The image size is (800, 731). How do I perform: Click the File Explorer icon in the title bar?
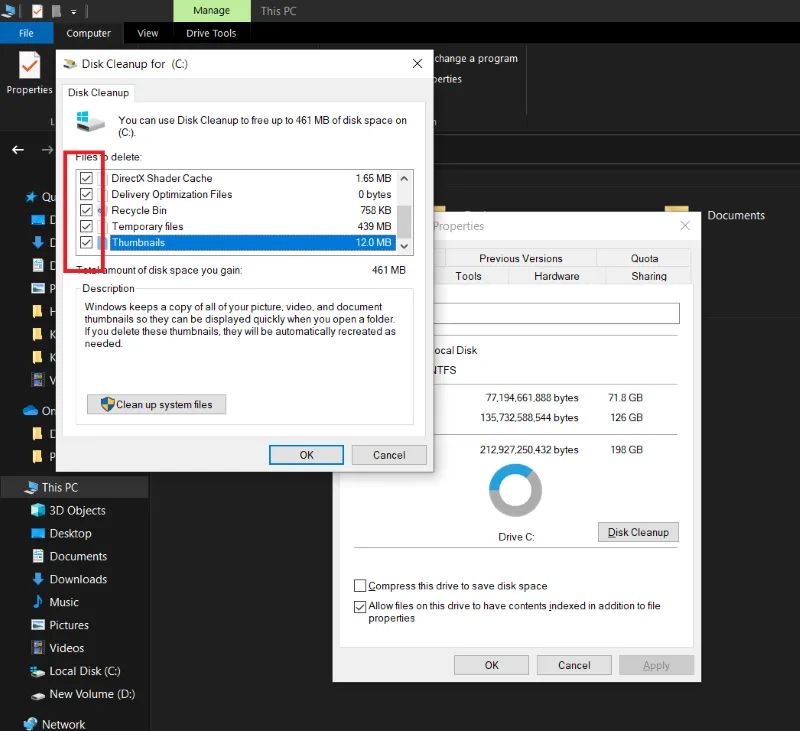click(9, 10)
